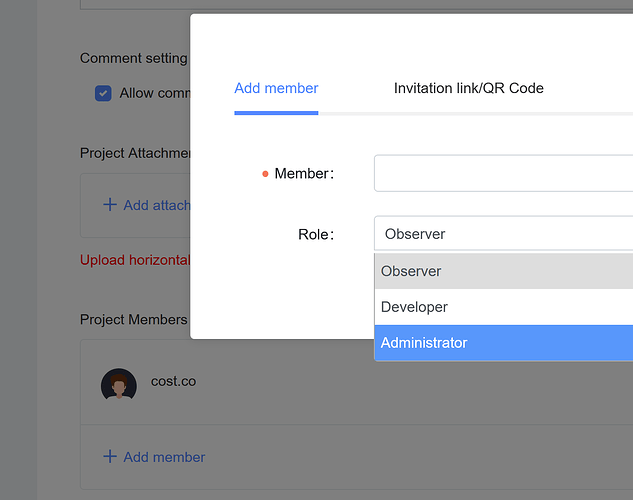Image resolution: width=633 pixels, height=500 pixels.
Task: Click the Role field label
Action: tap(316, 234)
